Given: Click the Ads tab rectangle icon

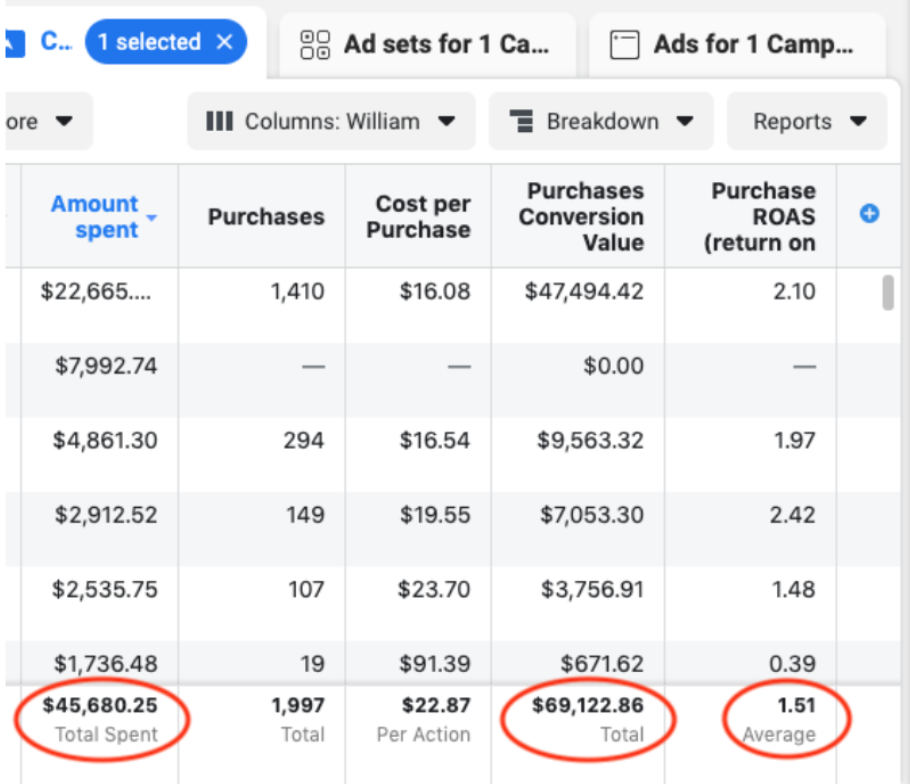Looking at the screenshot, I should pyautogui.click(x=625, y=44).
